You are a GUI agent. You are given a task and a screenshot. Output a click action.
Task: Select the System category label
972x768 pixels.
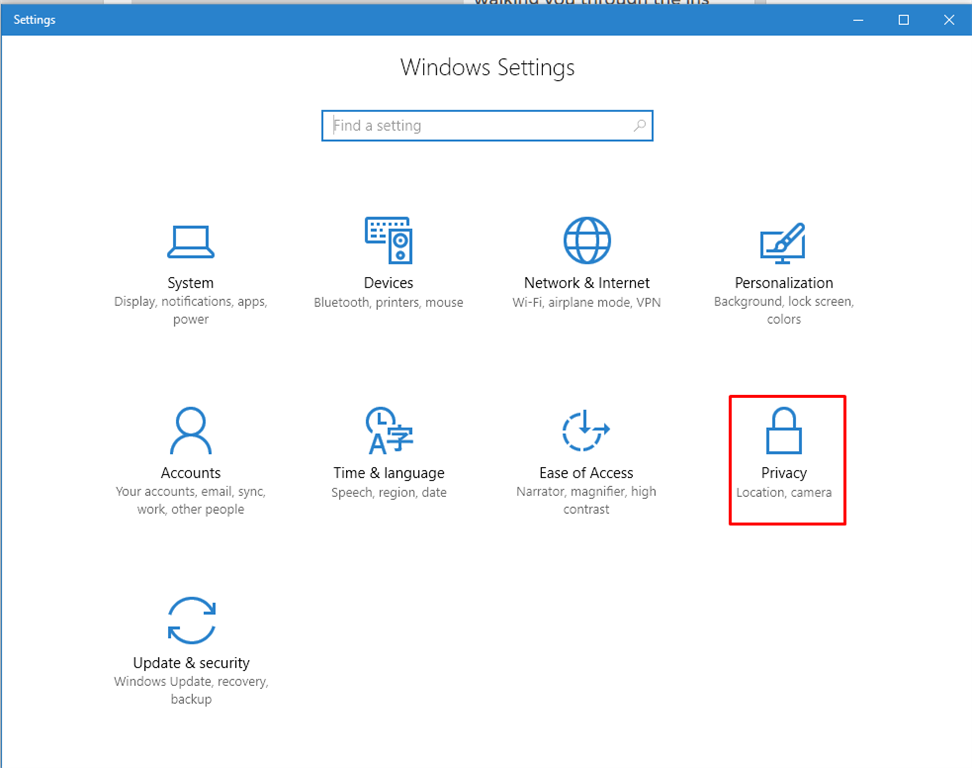[x=190, y=283]
